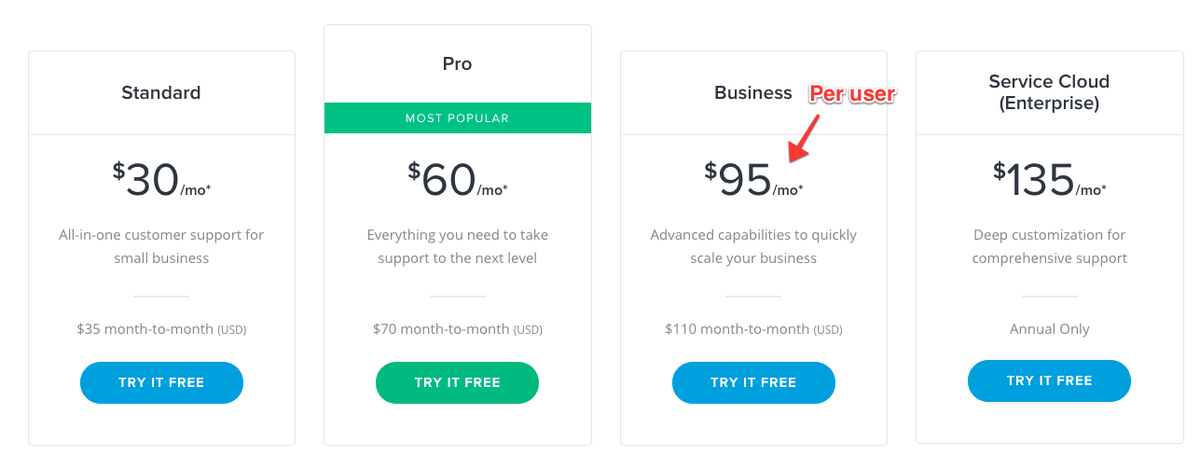Click the Pro plan heading

pyautogui.click(x=457, y=64)
